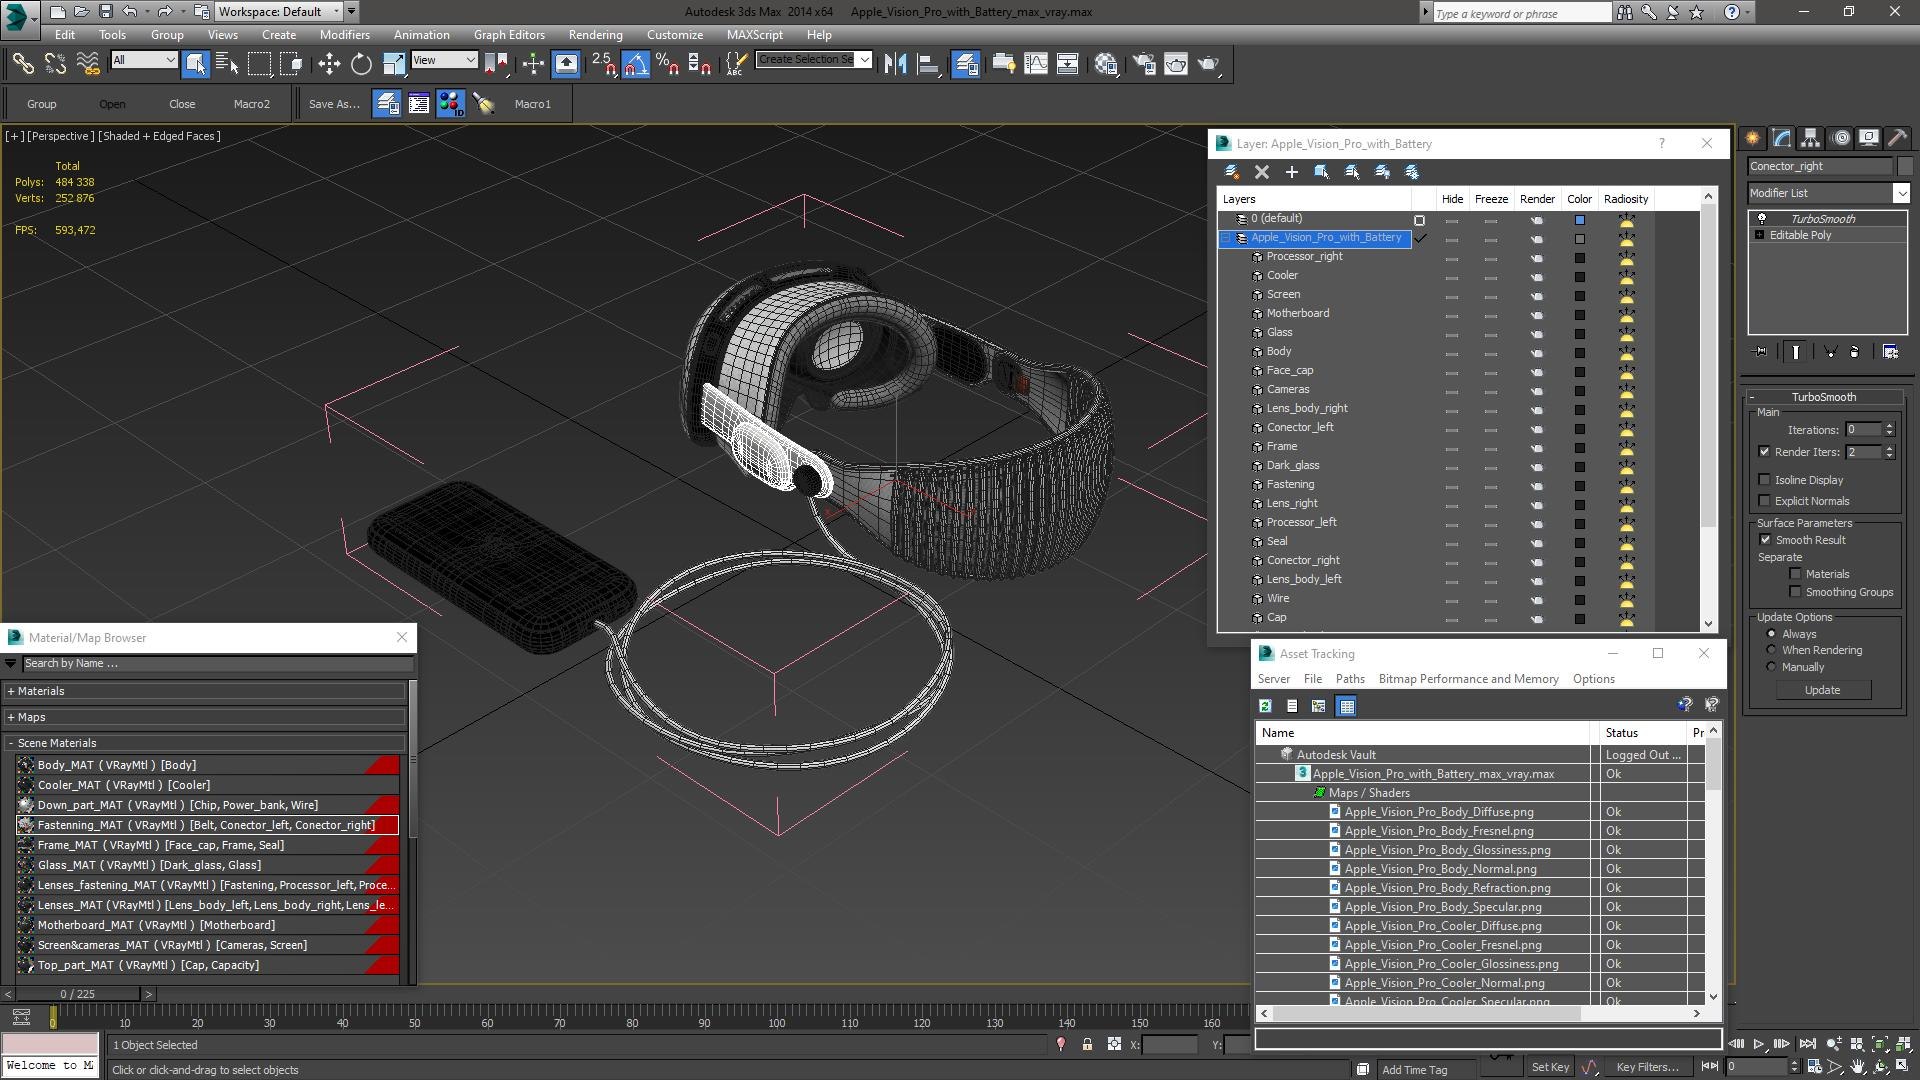The height and width of the screenshot is (1080, 1920).
Task: Toggle the Angle Snap tool
Action: (x=636, y=64)
